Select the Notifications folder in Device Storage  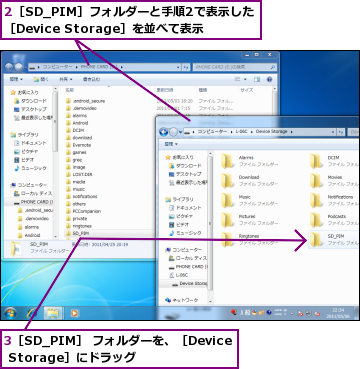point(334,200)
